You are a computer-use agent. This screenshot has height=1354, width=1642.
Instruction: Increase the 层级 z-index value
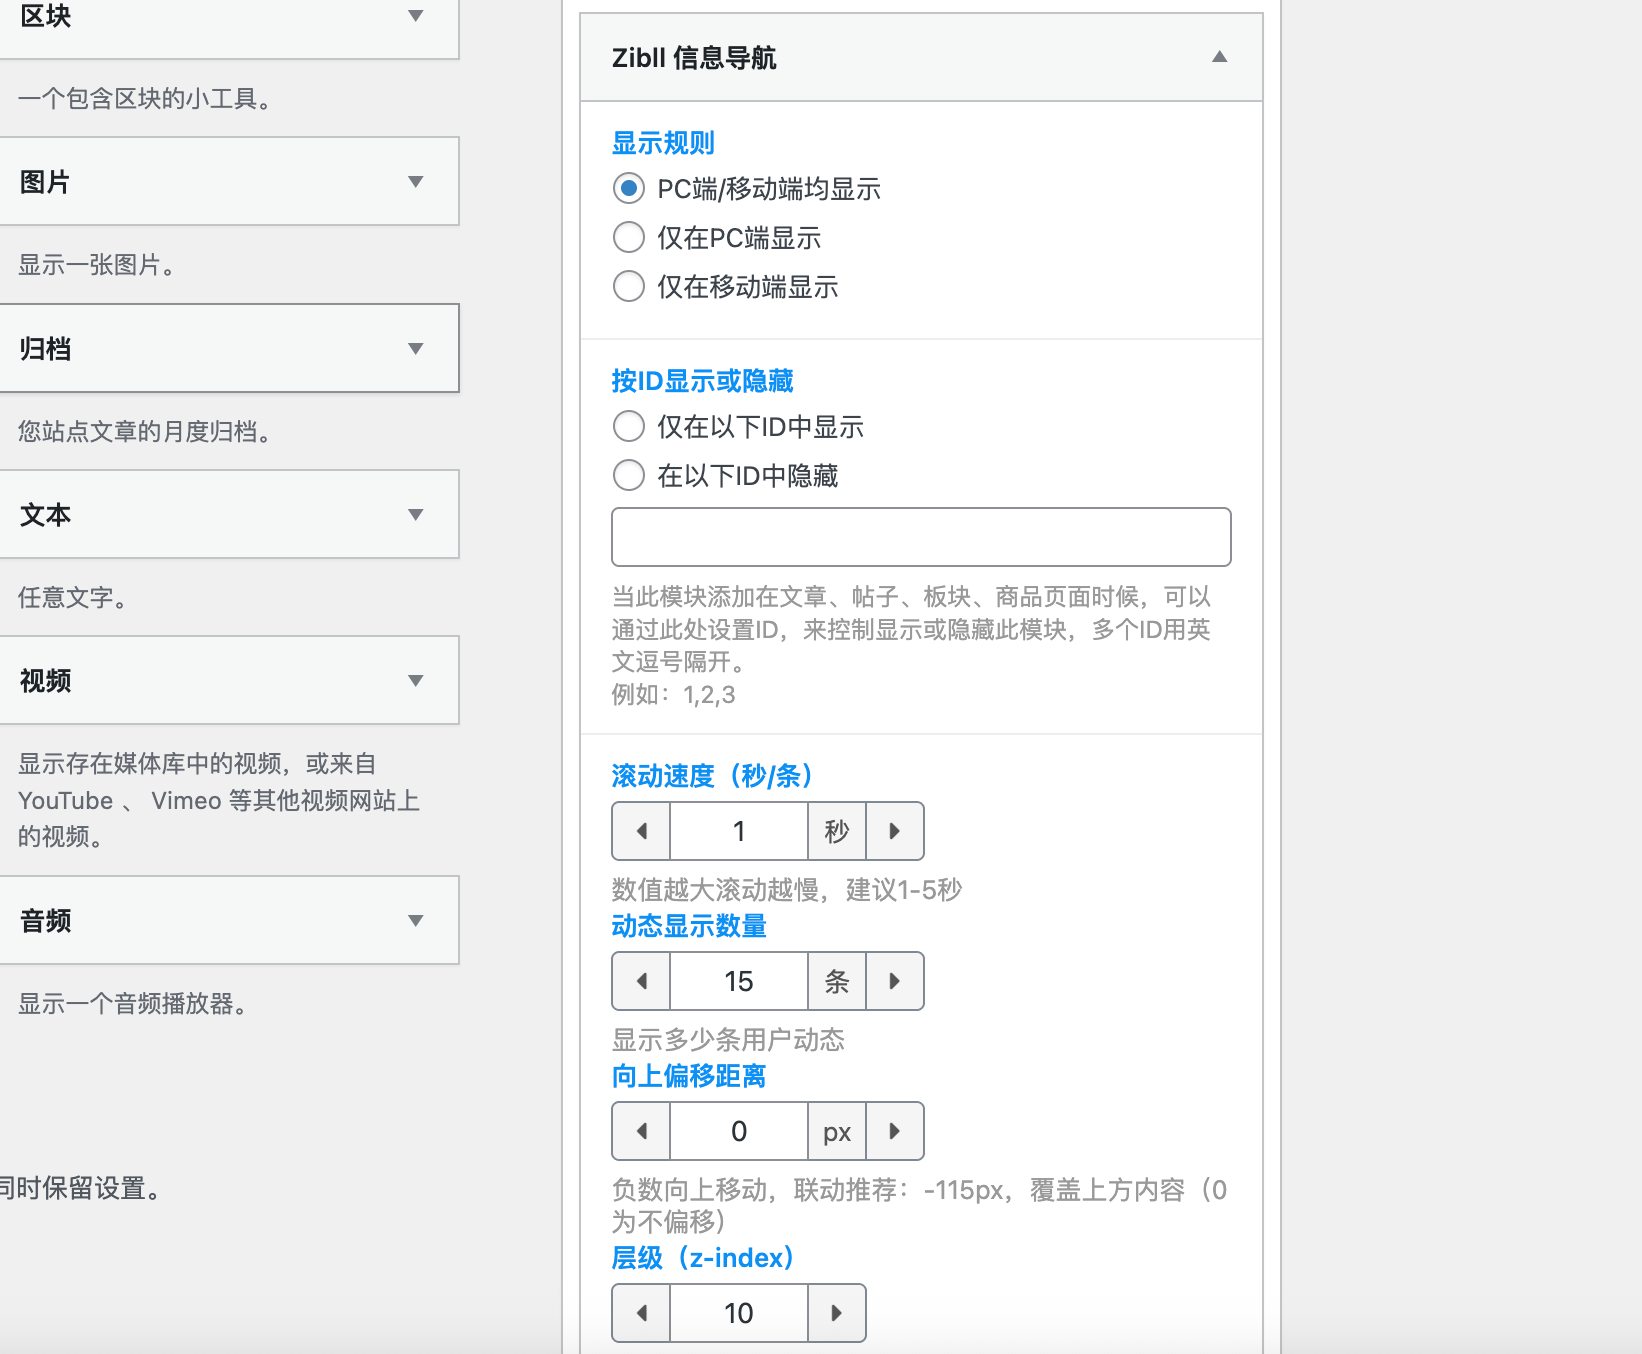point(837,1313)
